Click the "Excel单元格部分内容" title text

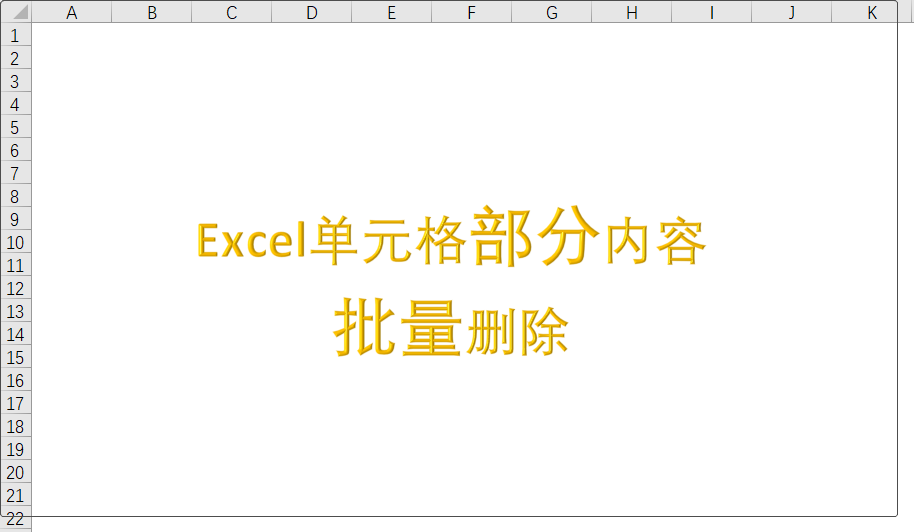click(x=452, y=237)
